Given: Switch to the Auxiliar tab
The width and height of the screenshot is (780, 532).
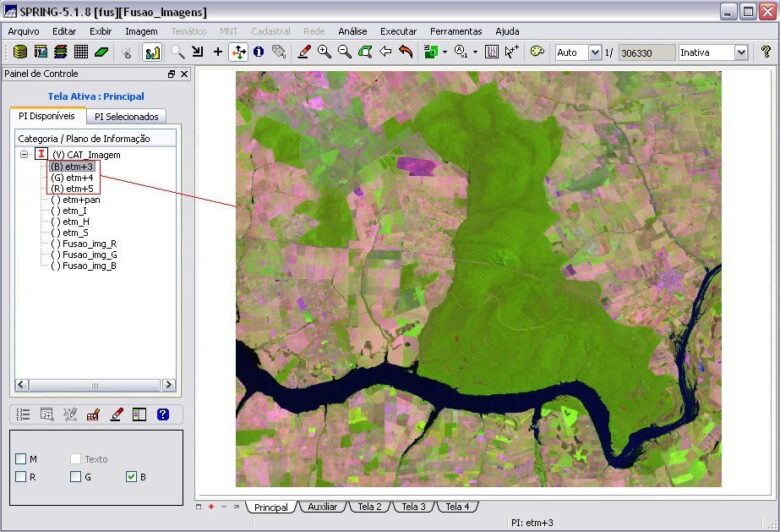Looking at the screenshot, I should pos(322,507).
